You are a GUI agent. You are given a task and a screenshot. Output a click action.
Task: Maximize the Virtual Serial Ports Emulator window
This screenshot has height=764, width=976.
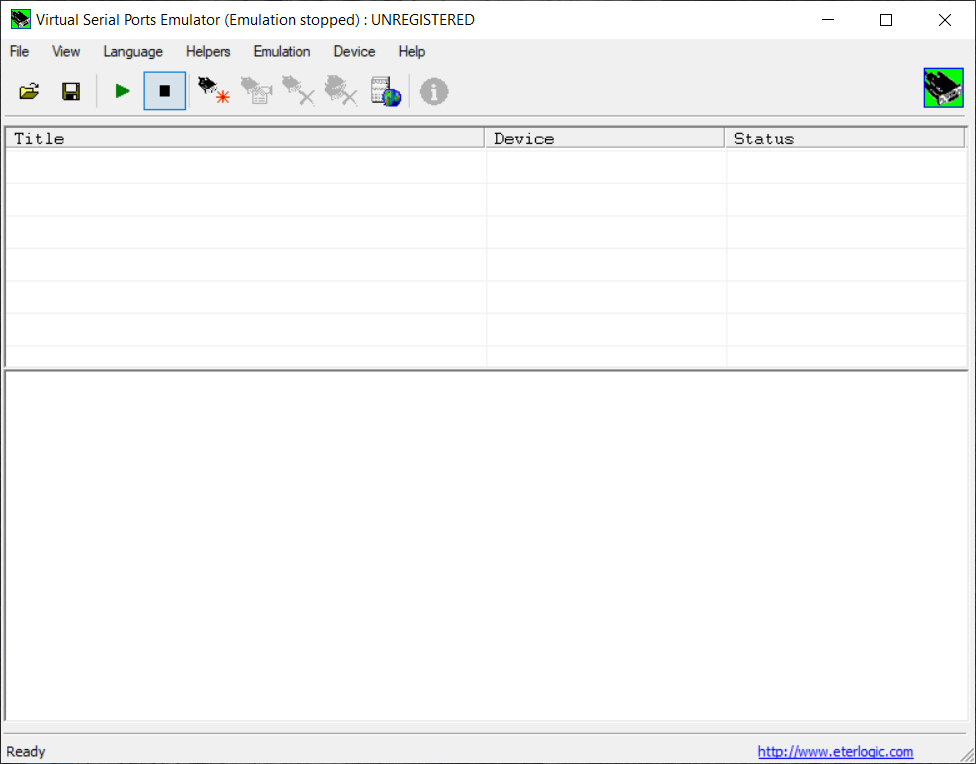pos(886,20)
